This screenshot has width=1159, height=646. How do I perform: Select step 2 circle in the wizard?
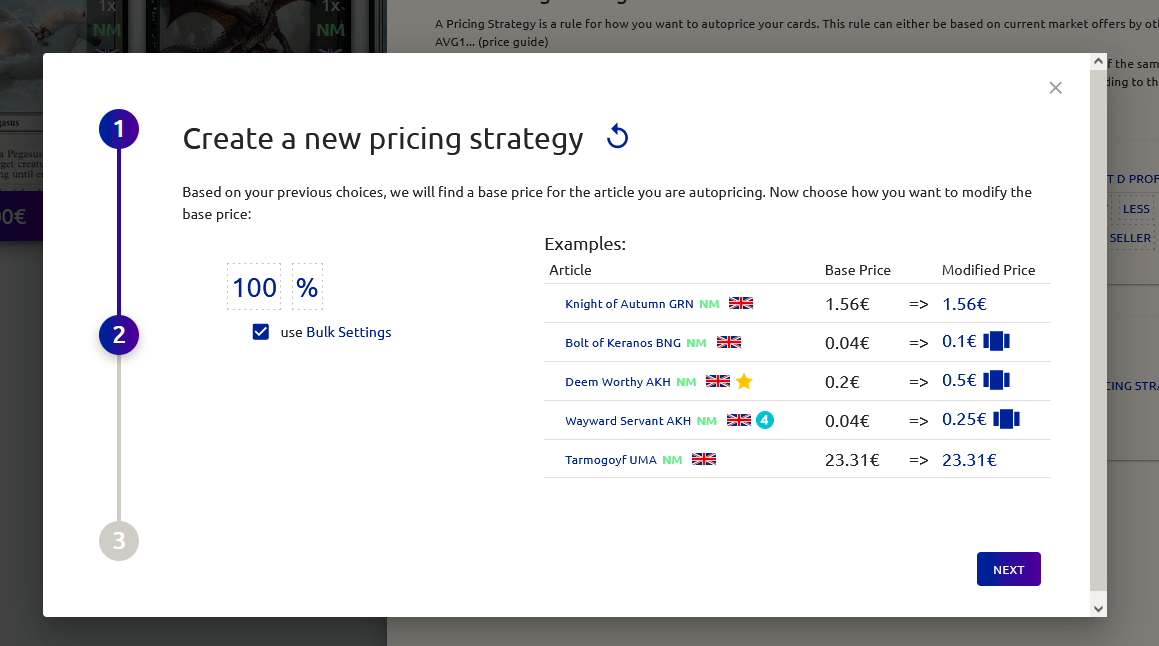(119, 335)
